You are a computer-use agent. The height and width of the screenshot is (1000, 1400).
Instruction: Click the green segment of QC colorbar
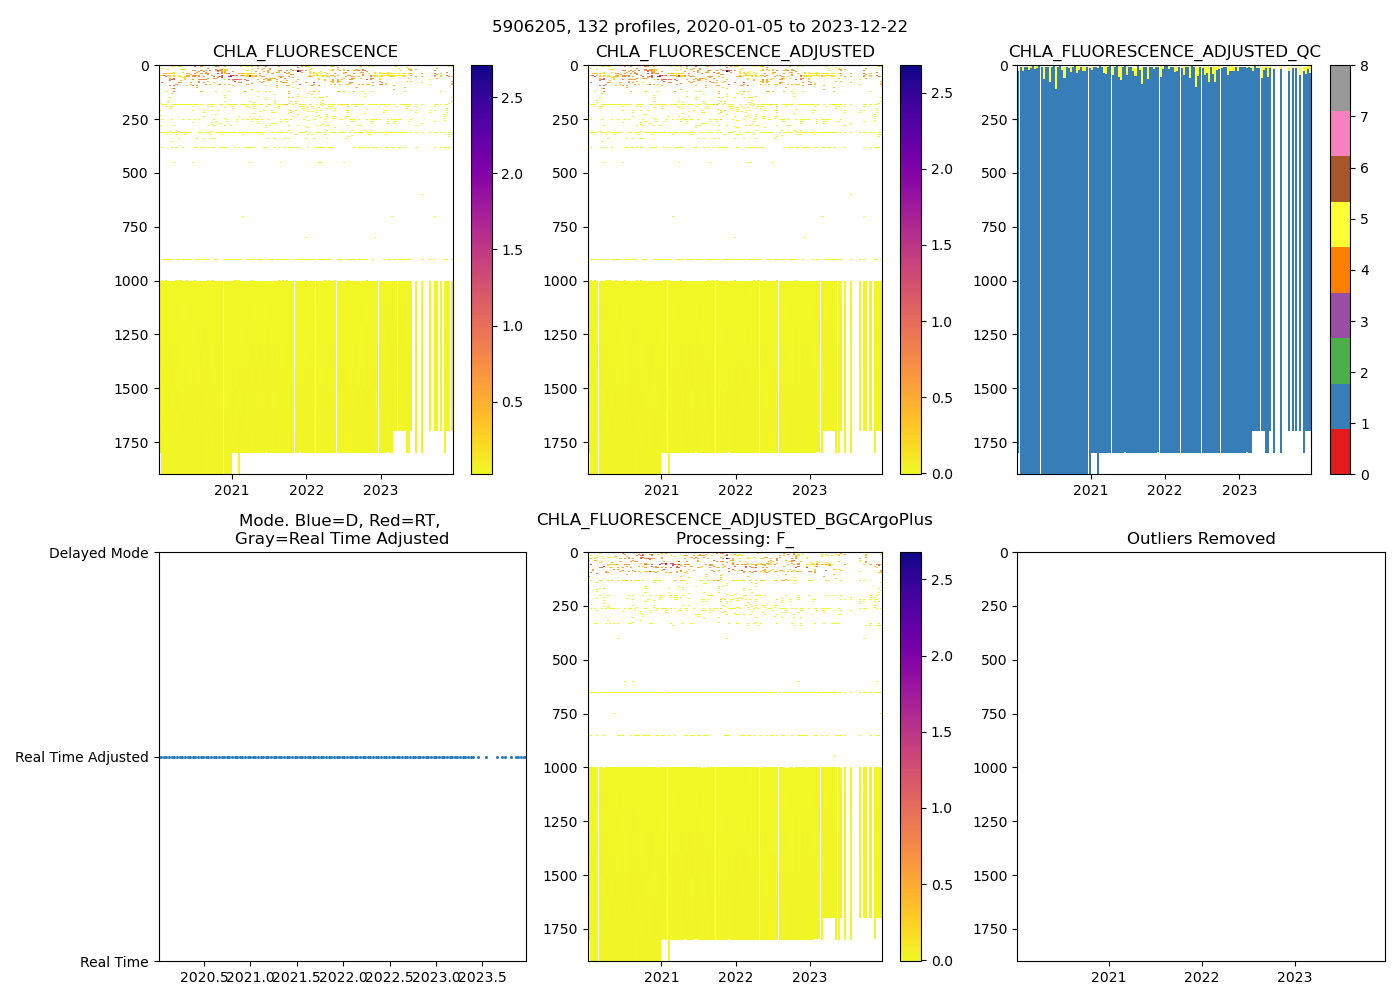pos(1340,361)
